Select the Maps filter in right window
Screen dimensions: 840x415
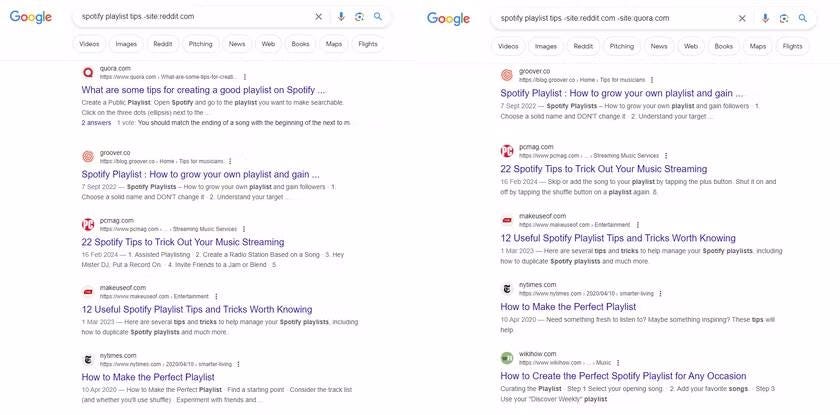758,47
